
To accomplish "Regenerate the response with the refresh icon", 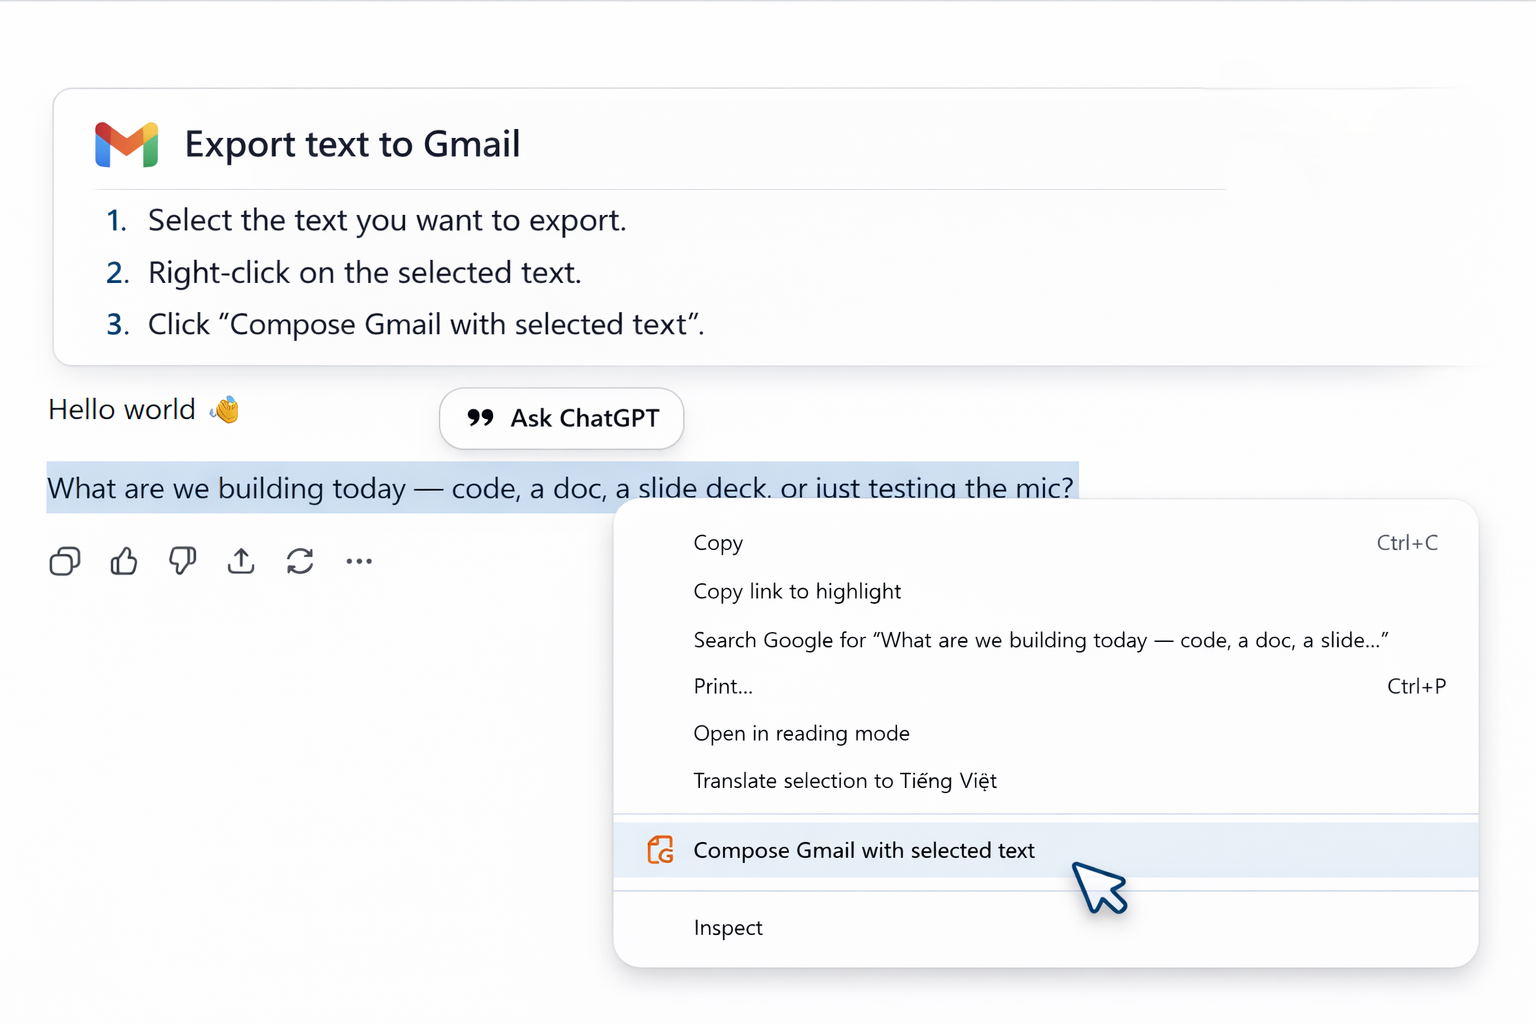I will click(x=300, y=561).
